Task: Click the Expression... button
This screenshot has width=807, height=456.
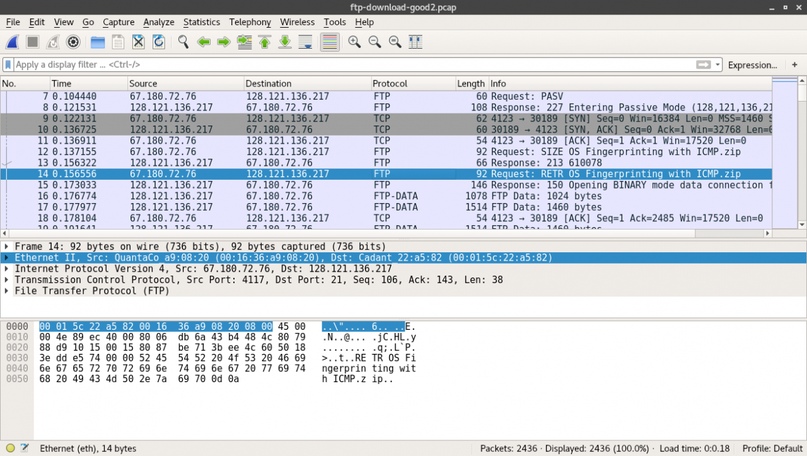Action: tap(752, 65)
